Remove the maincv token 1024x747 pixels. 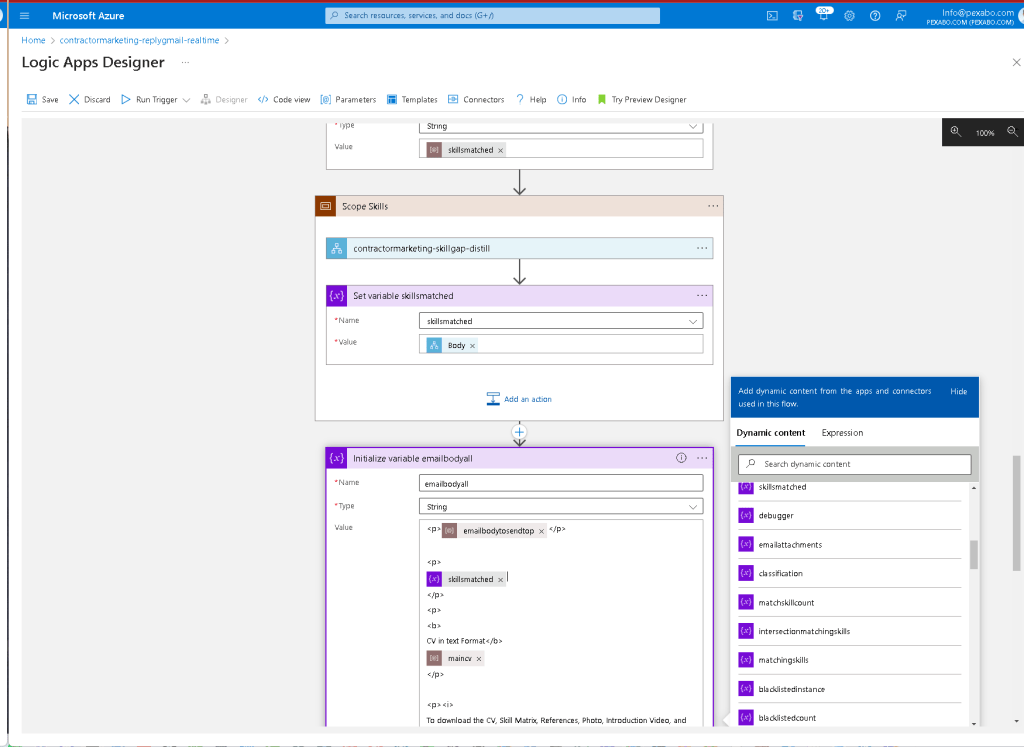479,660
